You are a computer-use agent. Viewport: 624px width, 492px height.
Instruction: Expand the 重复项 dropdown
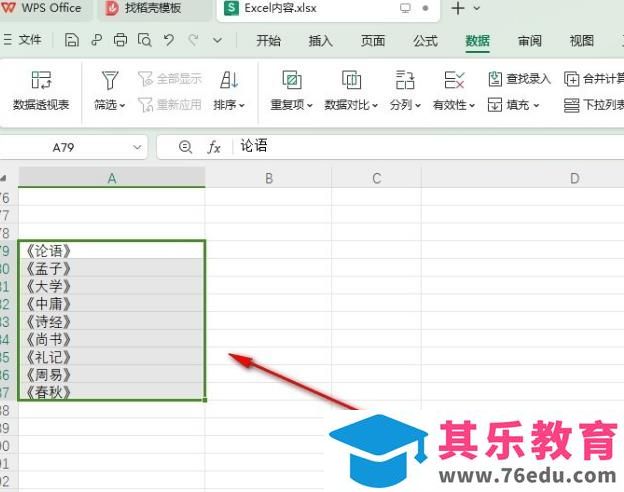(x=310, y=105)
